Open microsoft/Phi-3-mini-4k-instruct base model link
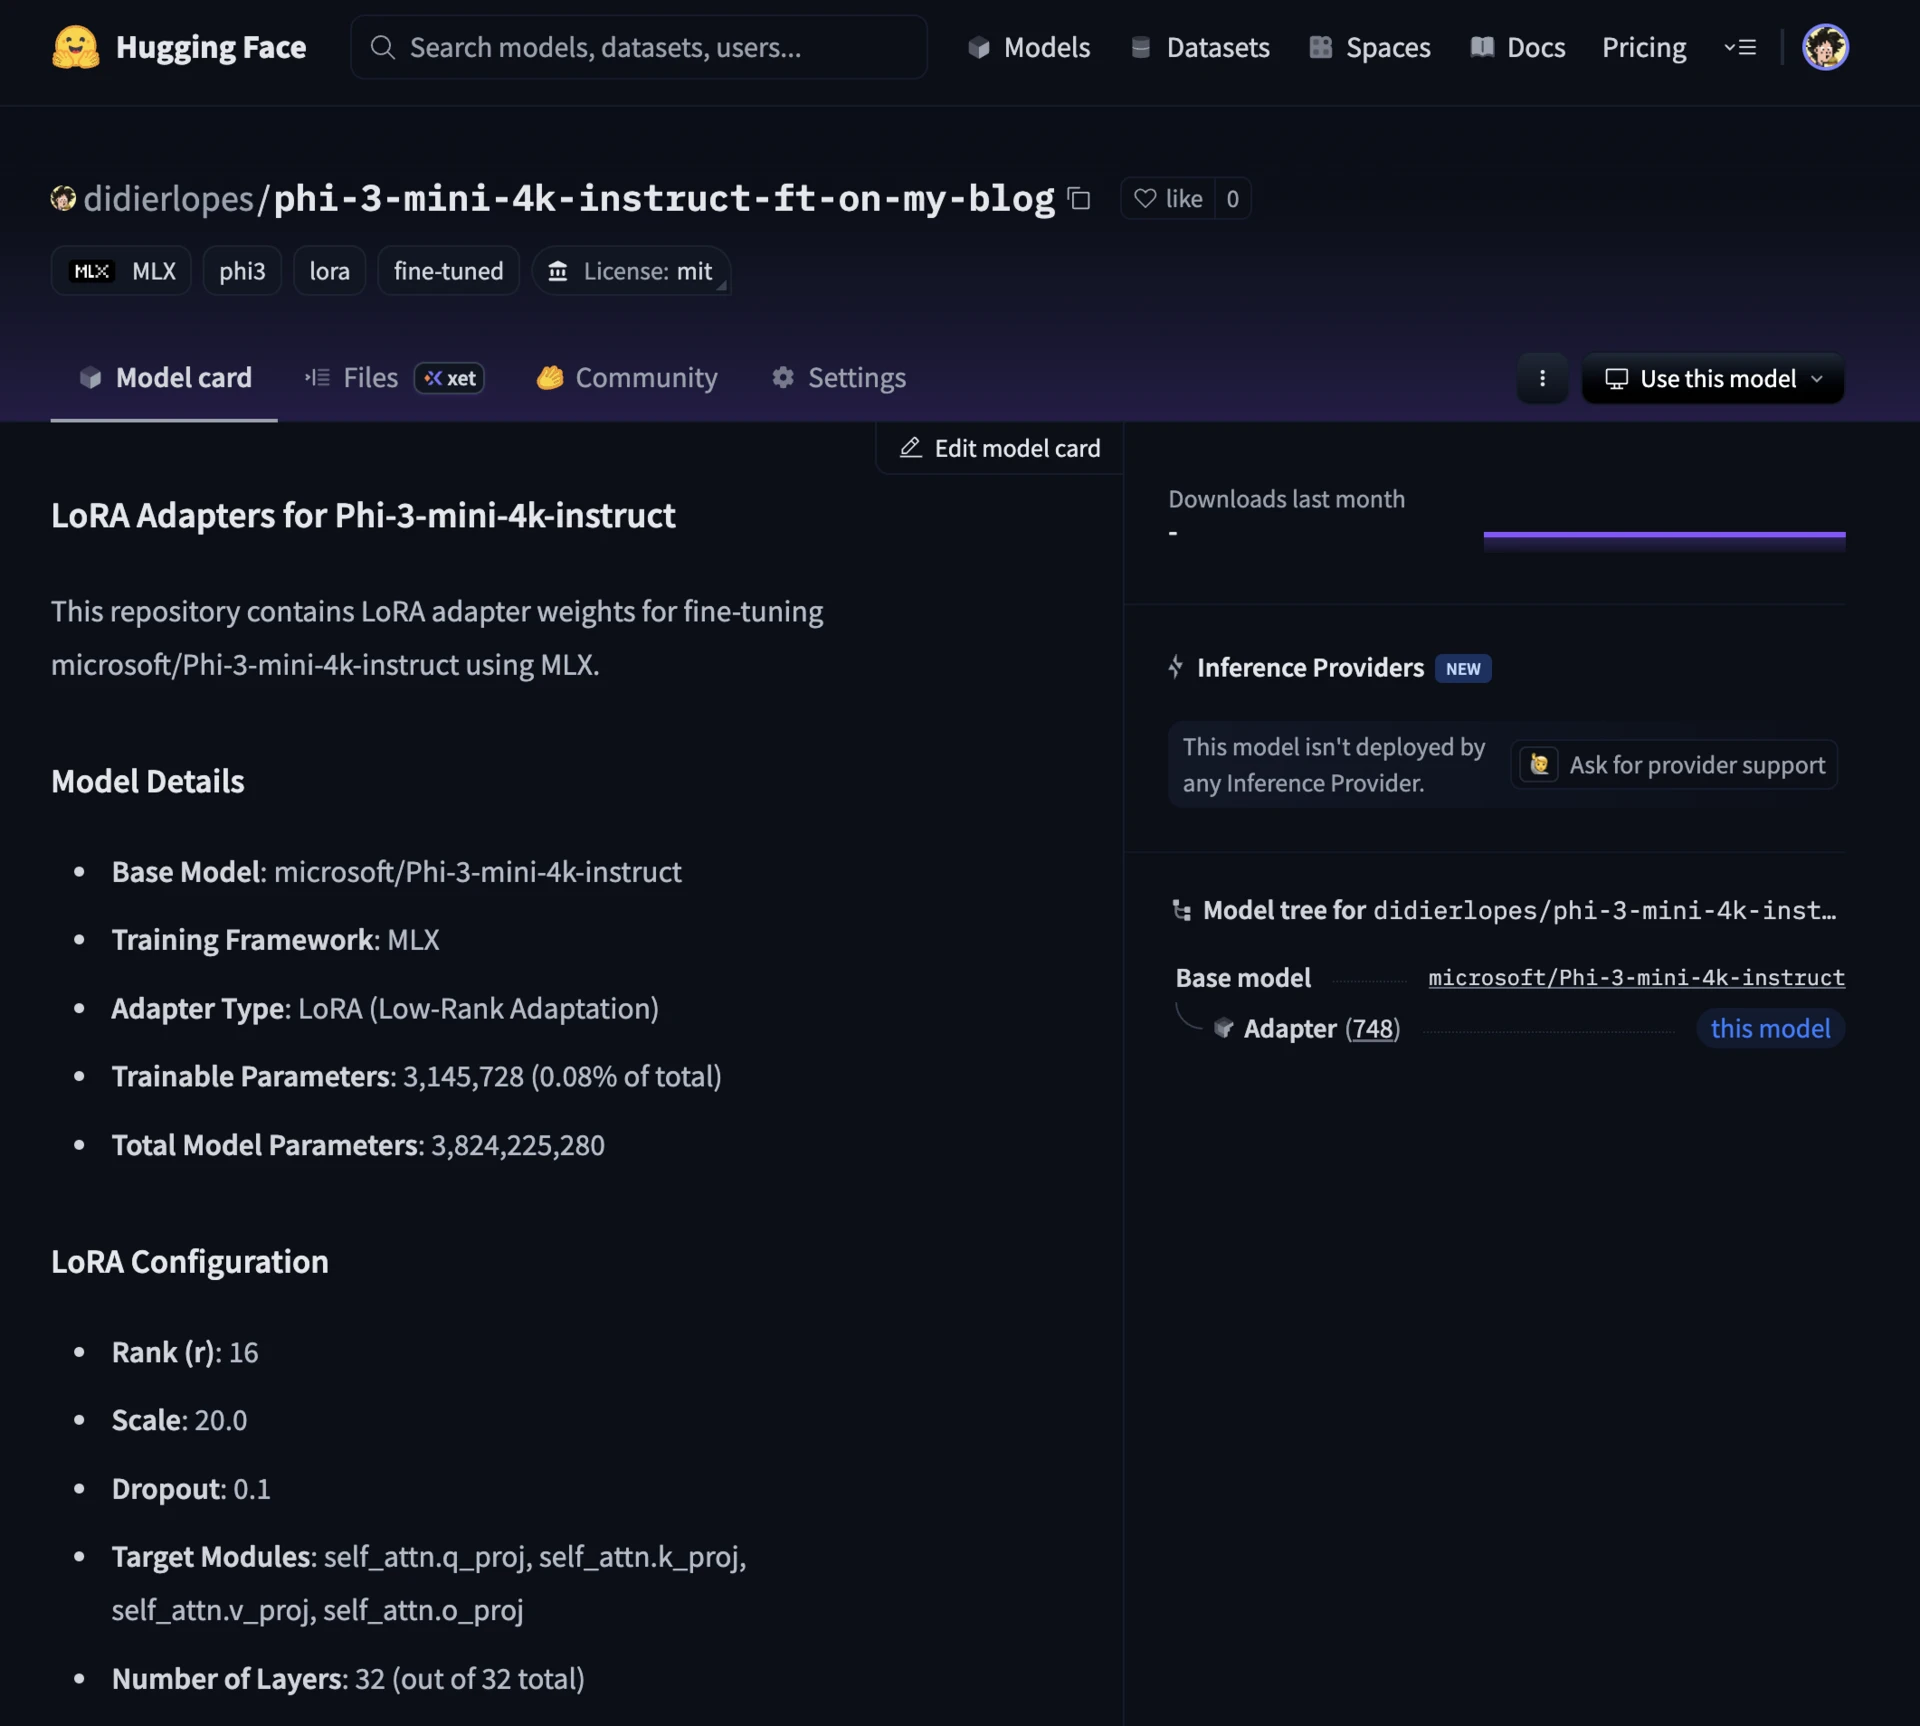The width and height of the screenshot is (1920, 1726). pos(1636,977)
